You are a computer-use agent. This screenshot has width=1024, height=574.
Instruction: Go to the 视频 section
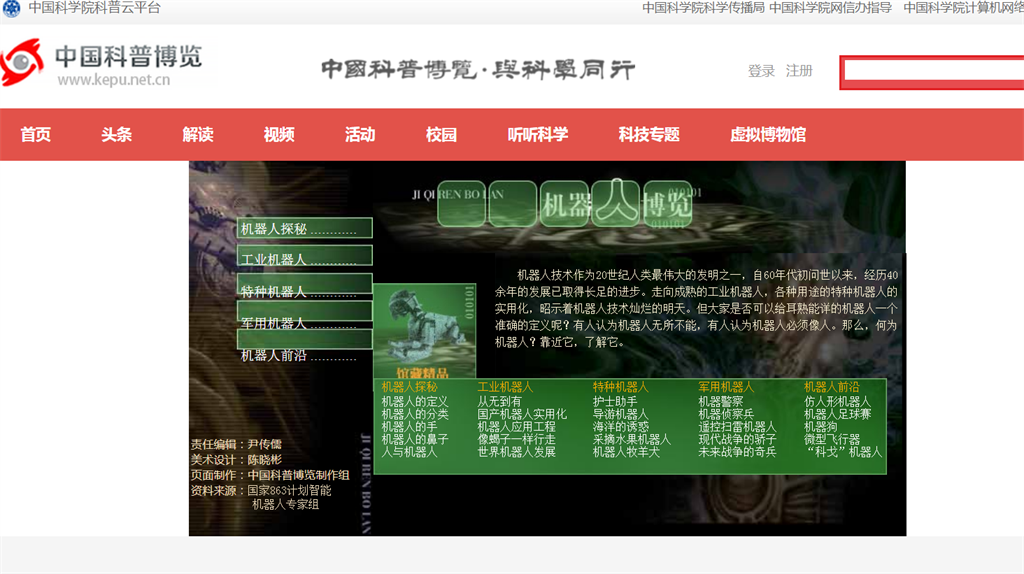pos(279,135)
